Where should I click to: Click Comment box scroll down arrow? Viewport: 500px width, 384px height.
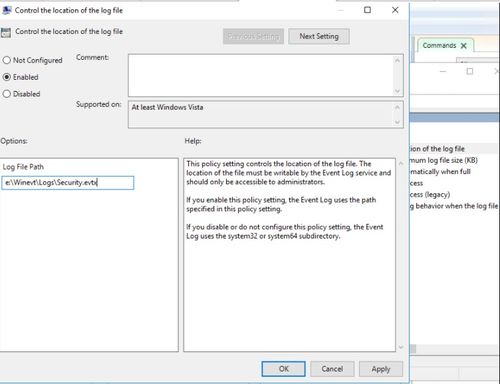pos(397,91)
